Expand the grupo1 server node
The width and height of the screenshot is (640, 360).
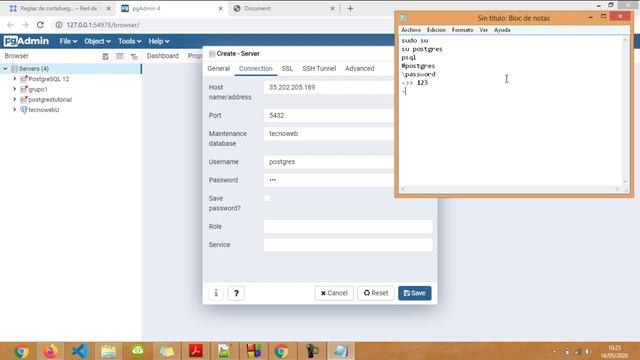[15, 89]
